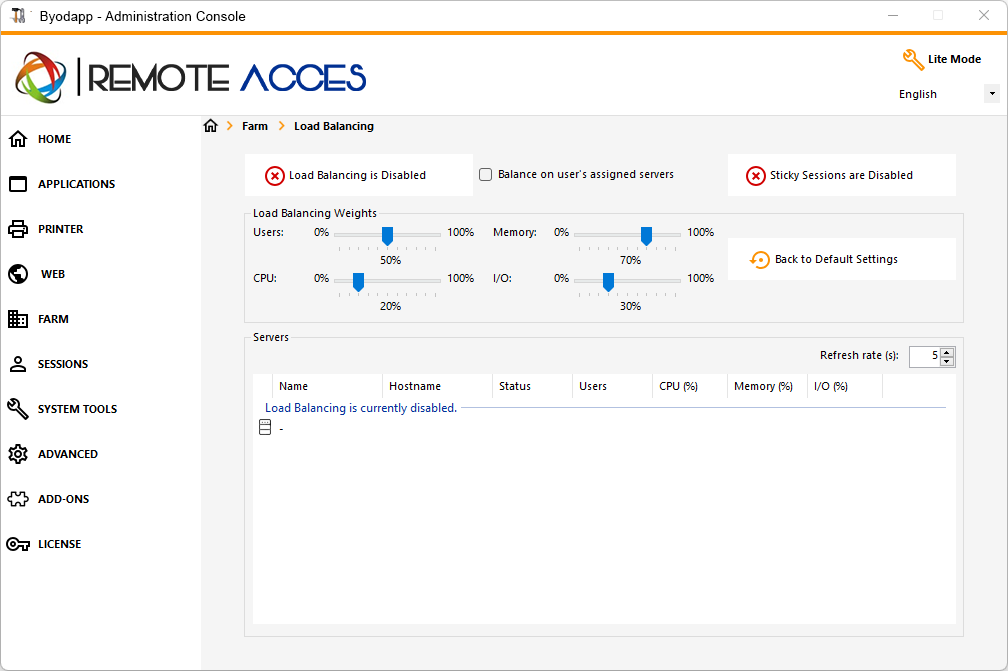Viewport: 1008px width, 671px height.
Task: Open the SYSTEM TOOLS section label
Action: (77, 409)
